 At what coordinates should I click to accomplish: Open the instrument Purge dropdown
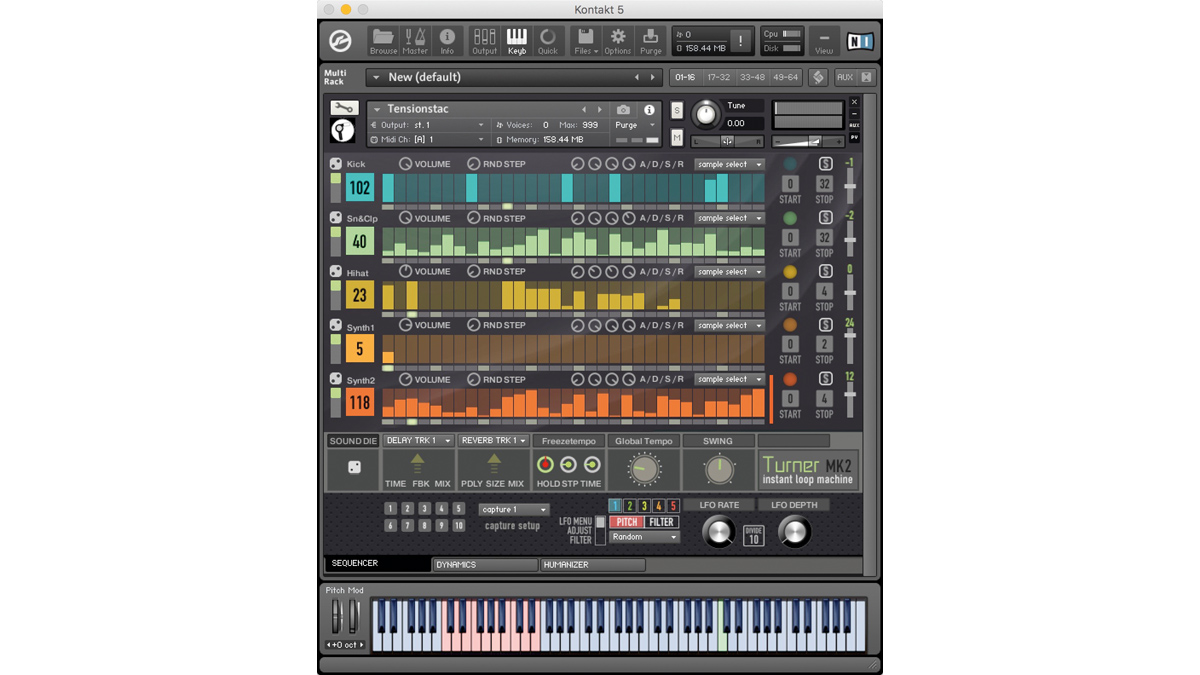point(636,125)
